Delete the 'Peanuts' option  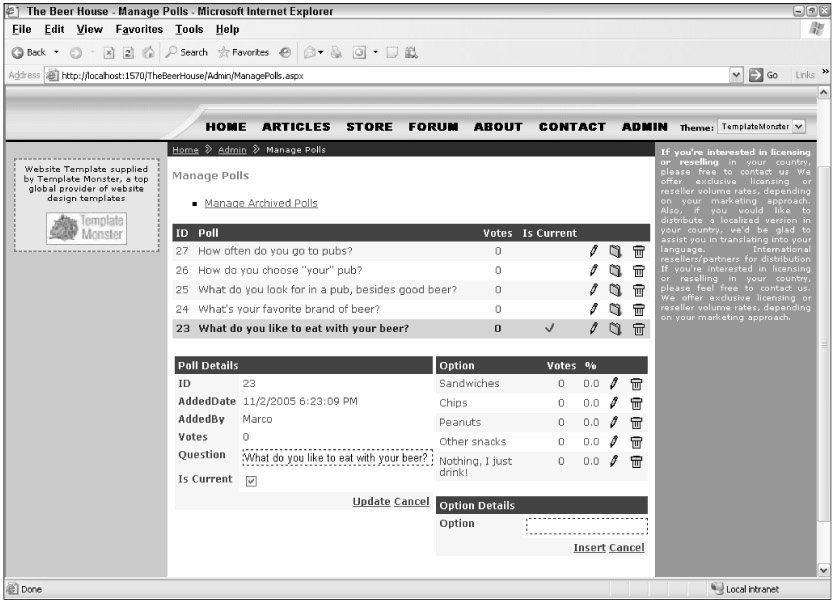click(x=636, y=423)
